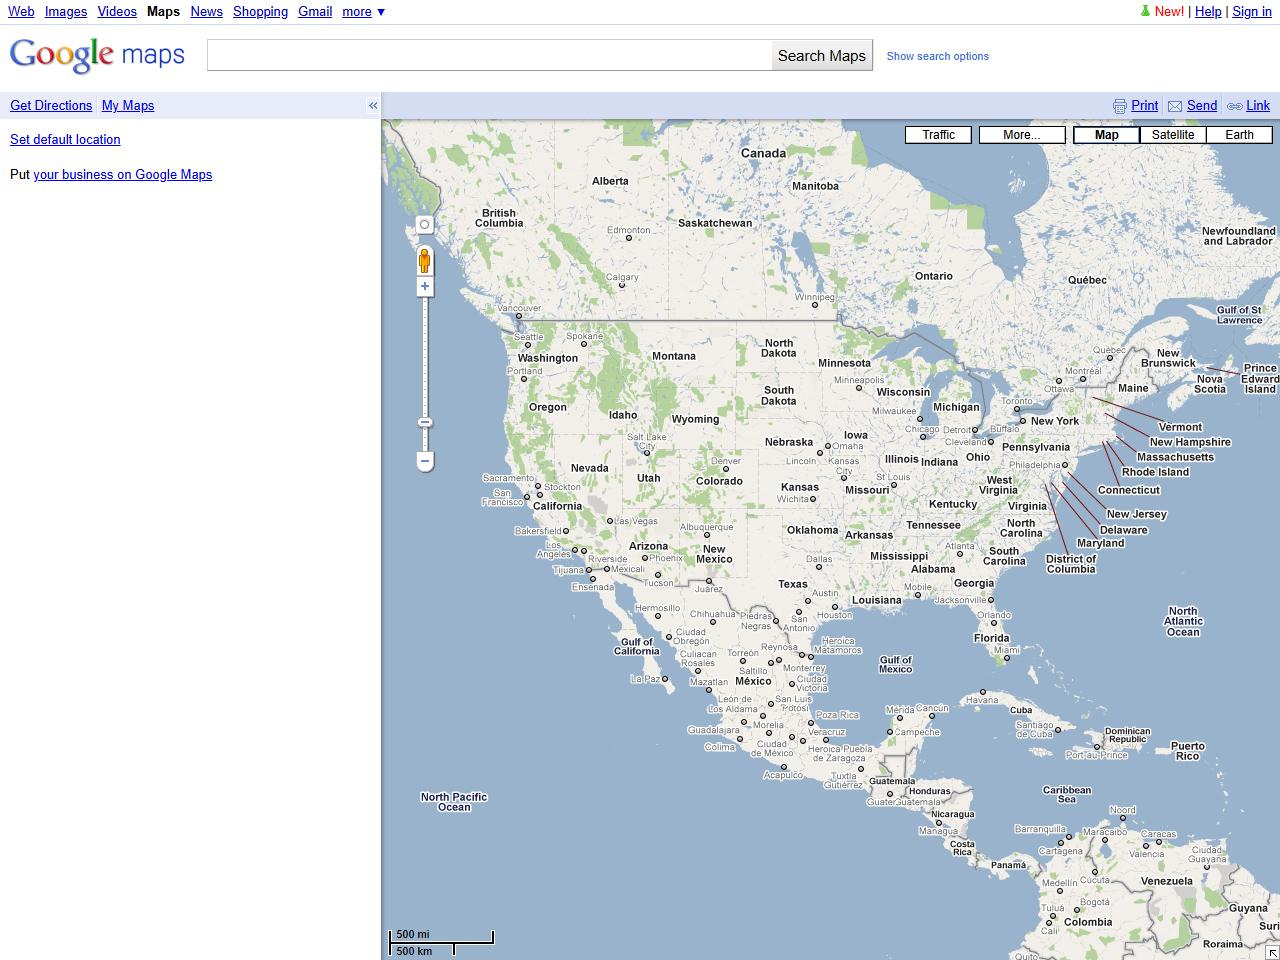Open the More... layers dropdown
The width and height of the screenshot is (1280, 960).
click(1021, 135)
